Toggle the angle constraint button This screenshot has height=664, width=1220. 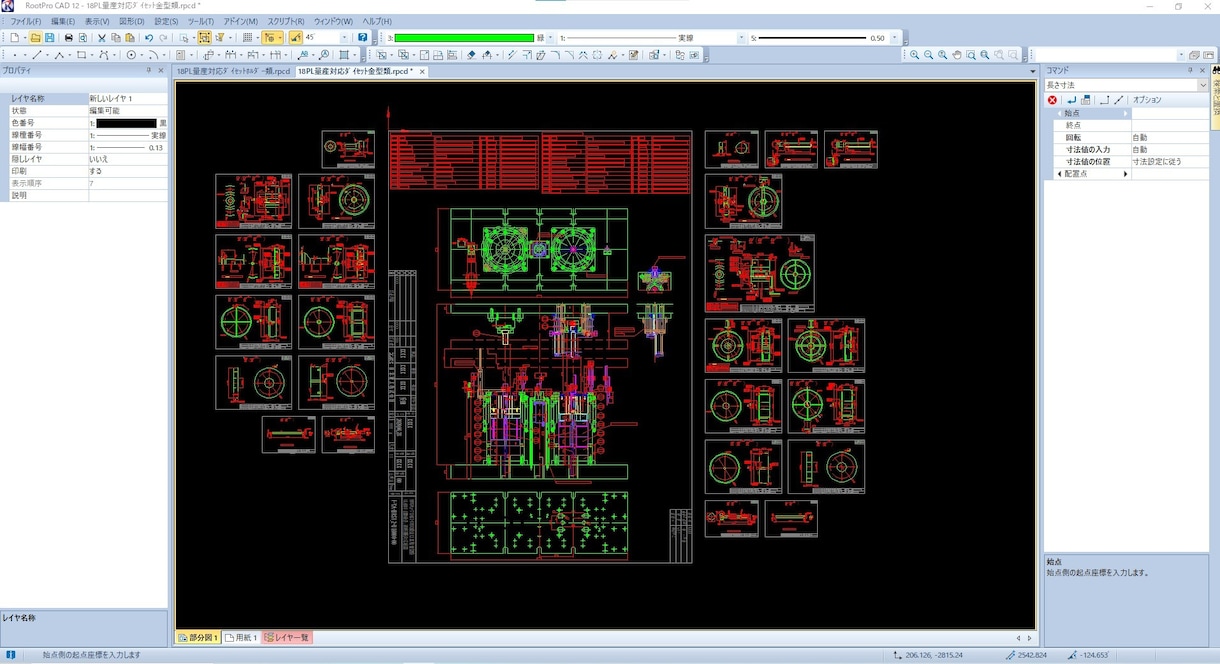point(296,37)
